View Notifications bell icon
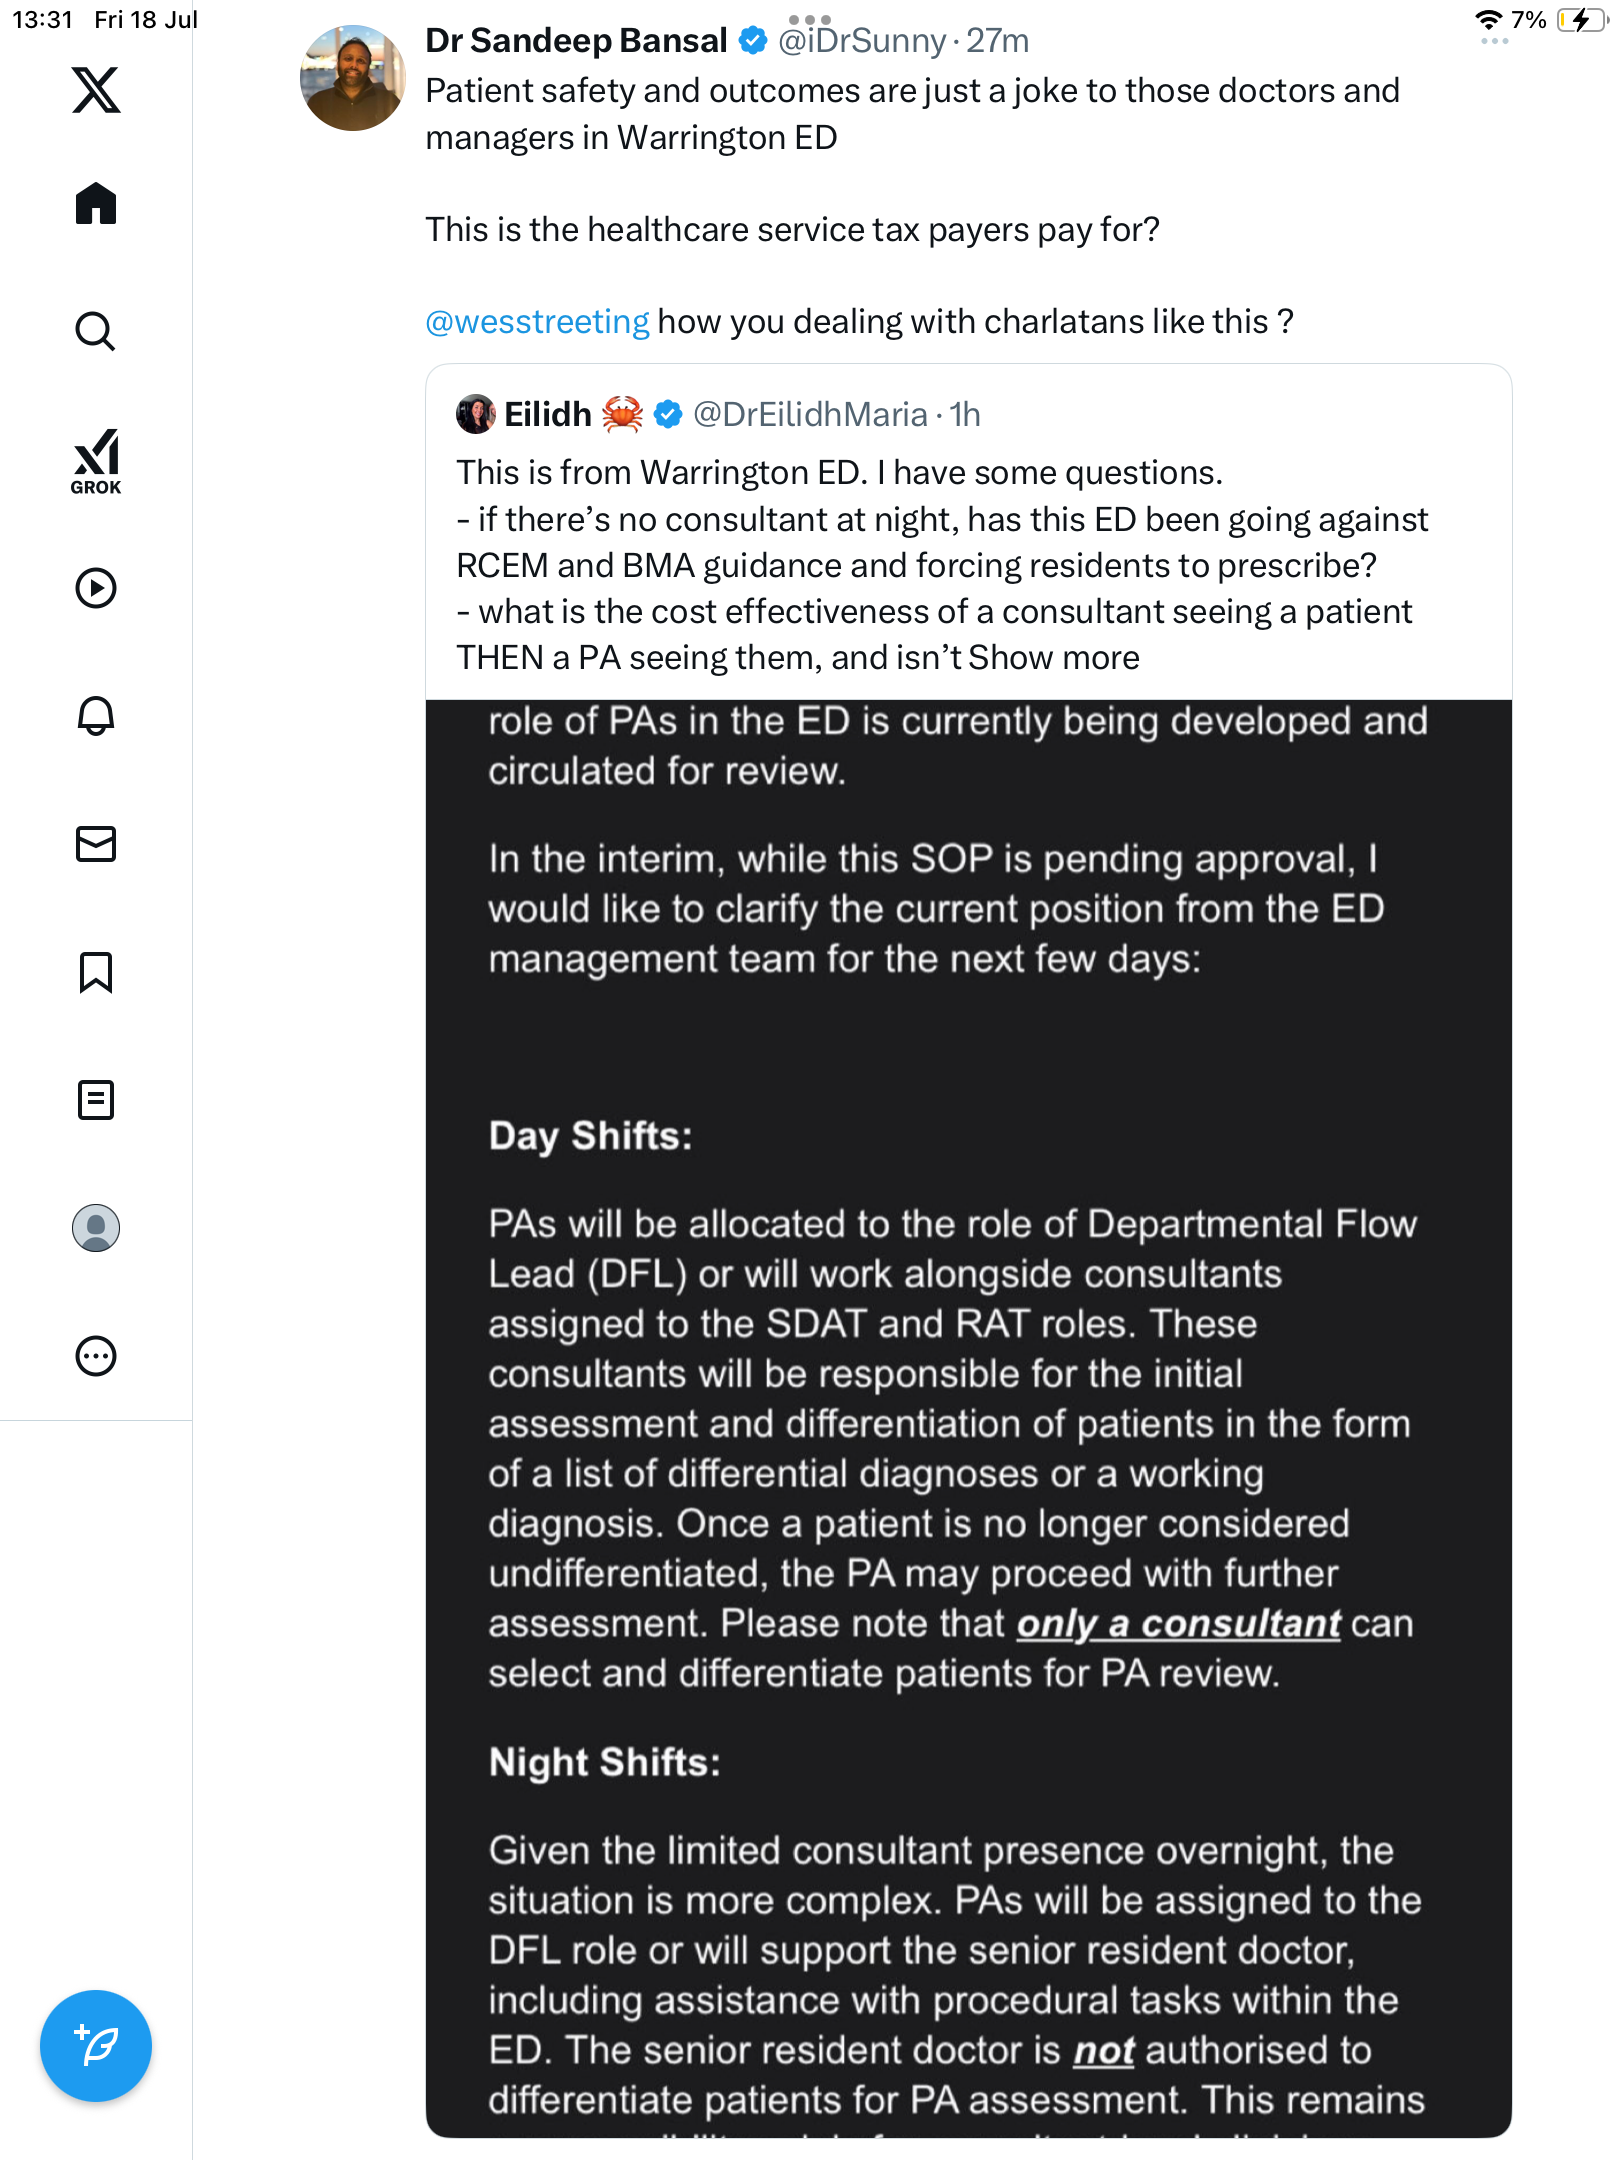This screenshot has height=2160, width=1620. [96, 716]
